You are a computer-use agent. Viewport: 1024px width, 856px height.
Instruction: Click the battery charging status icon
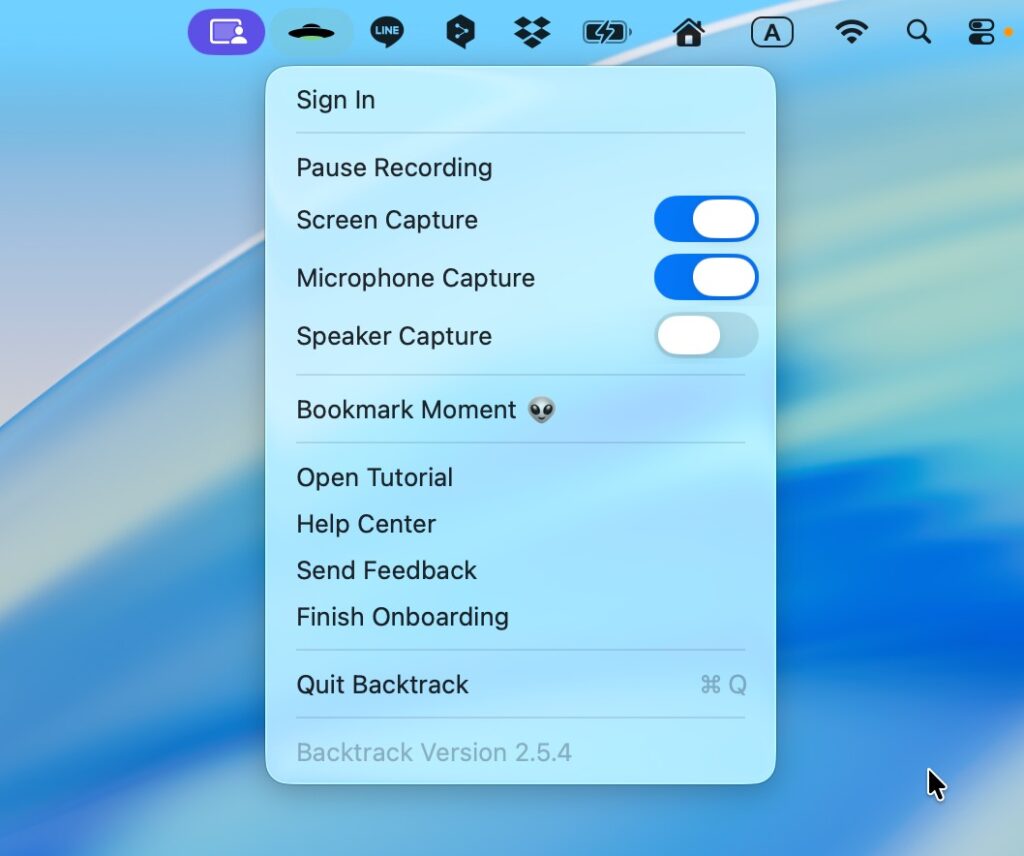(x=606, y=32)
